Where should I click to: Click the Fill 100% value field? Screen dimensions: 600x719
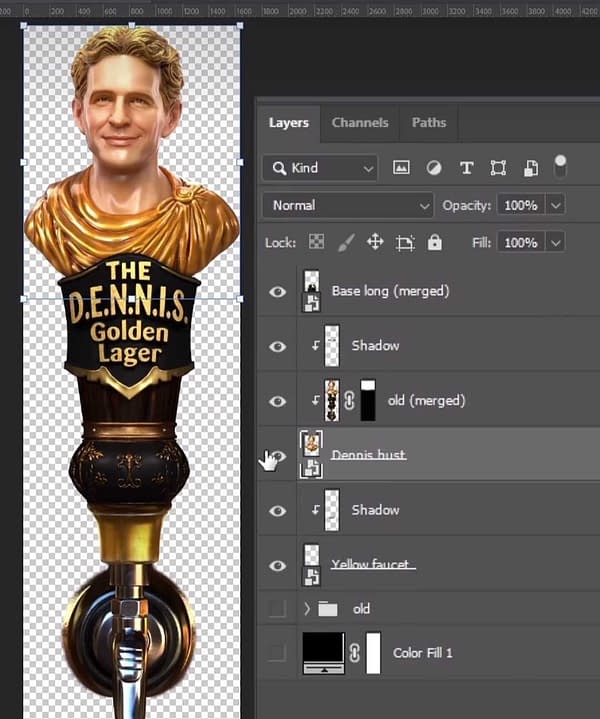click(521, 242)
